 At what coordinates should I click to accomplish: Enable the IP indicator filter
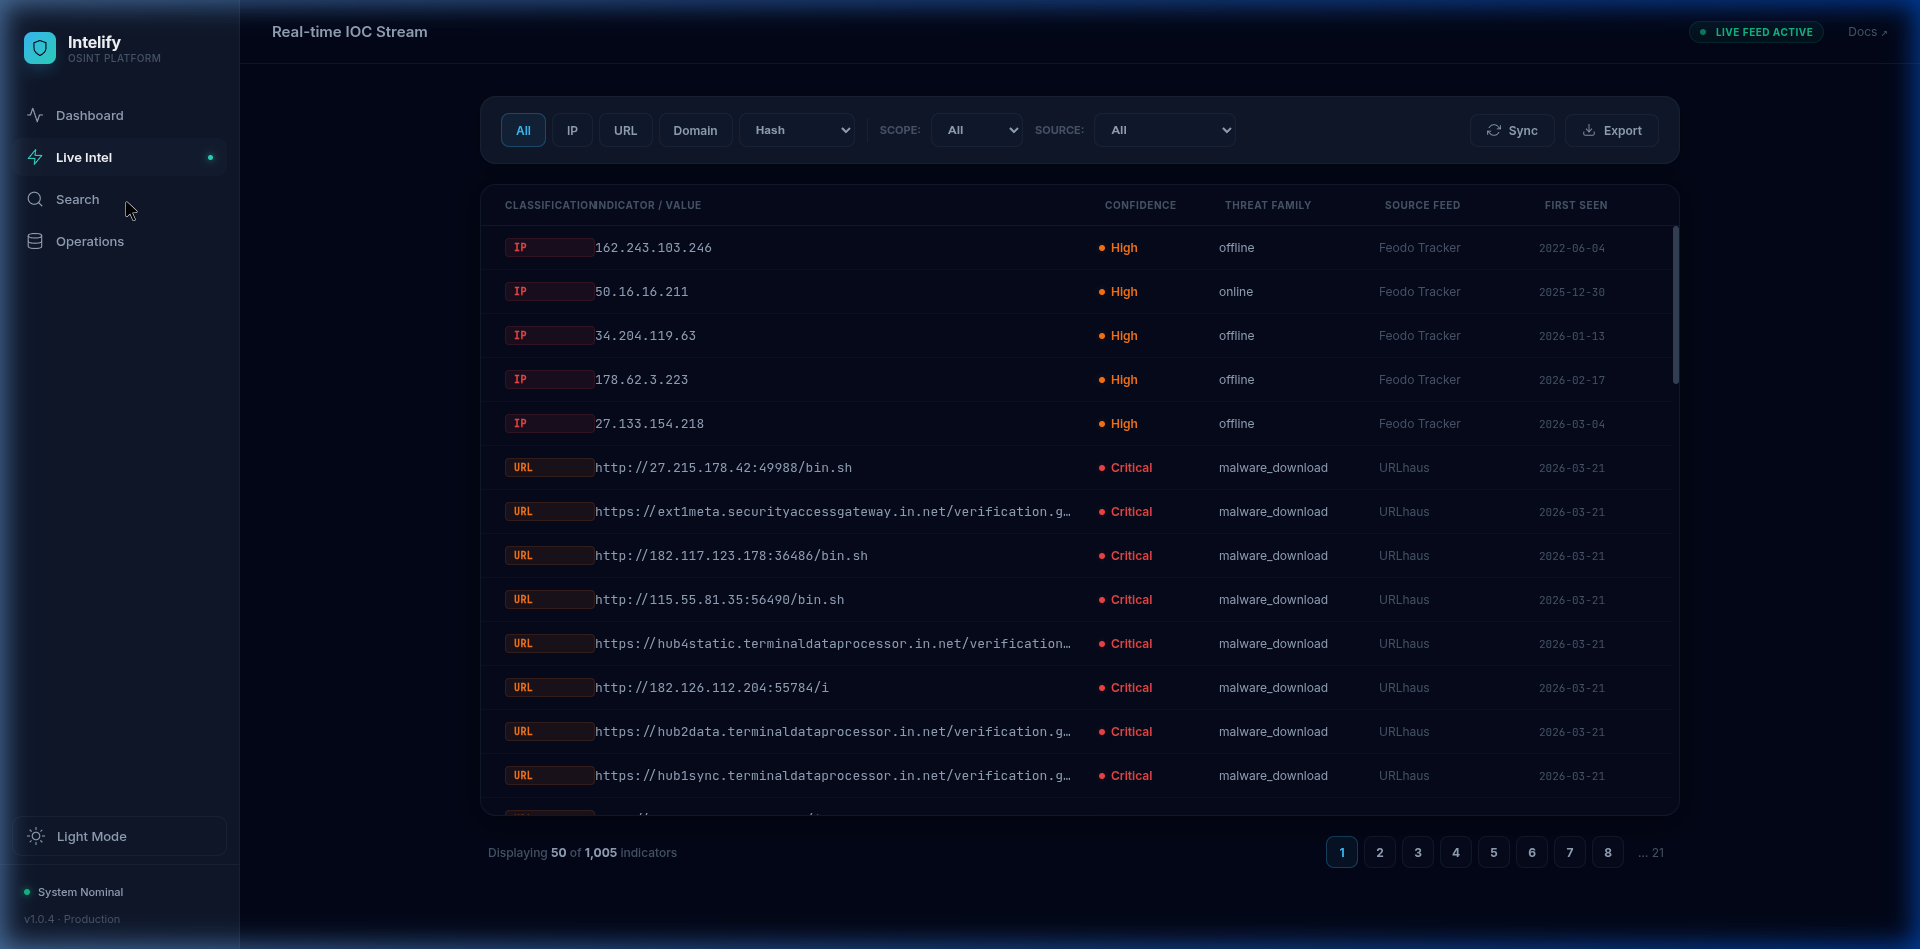pos(572,130)
